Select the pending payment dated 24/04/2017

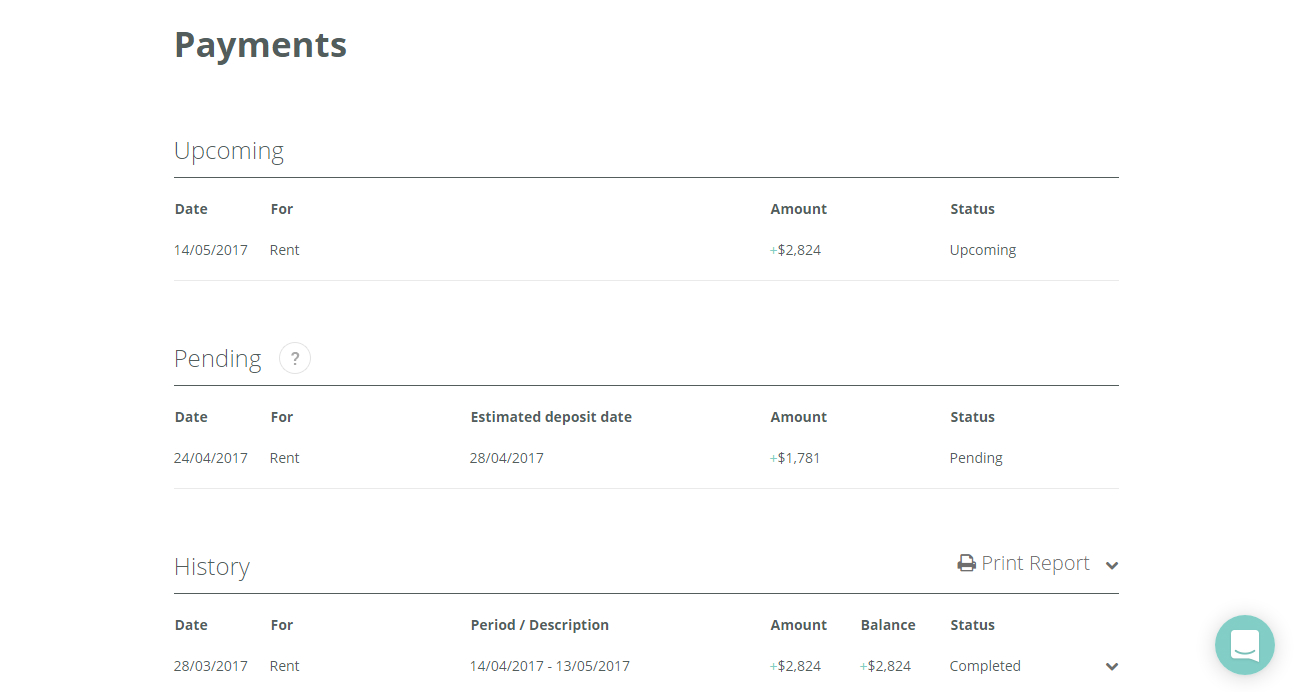[x=211, y=458]
